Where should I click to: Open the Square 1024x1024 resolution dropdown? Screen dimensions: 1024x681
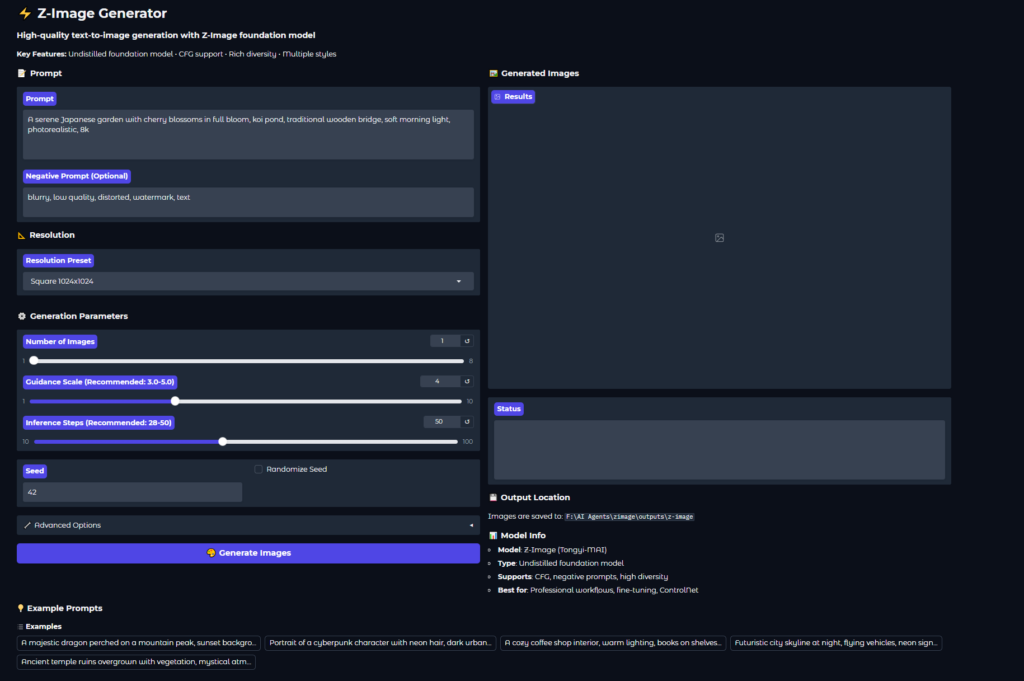click(248, 282)
